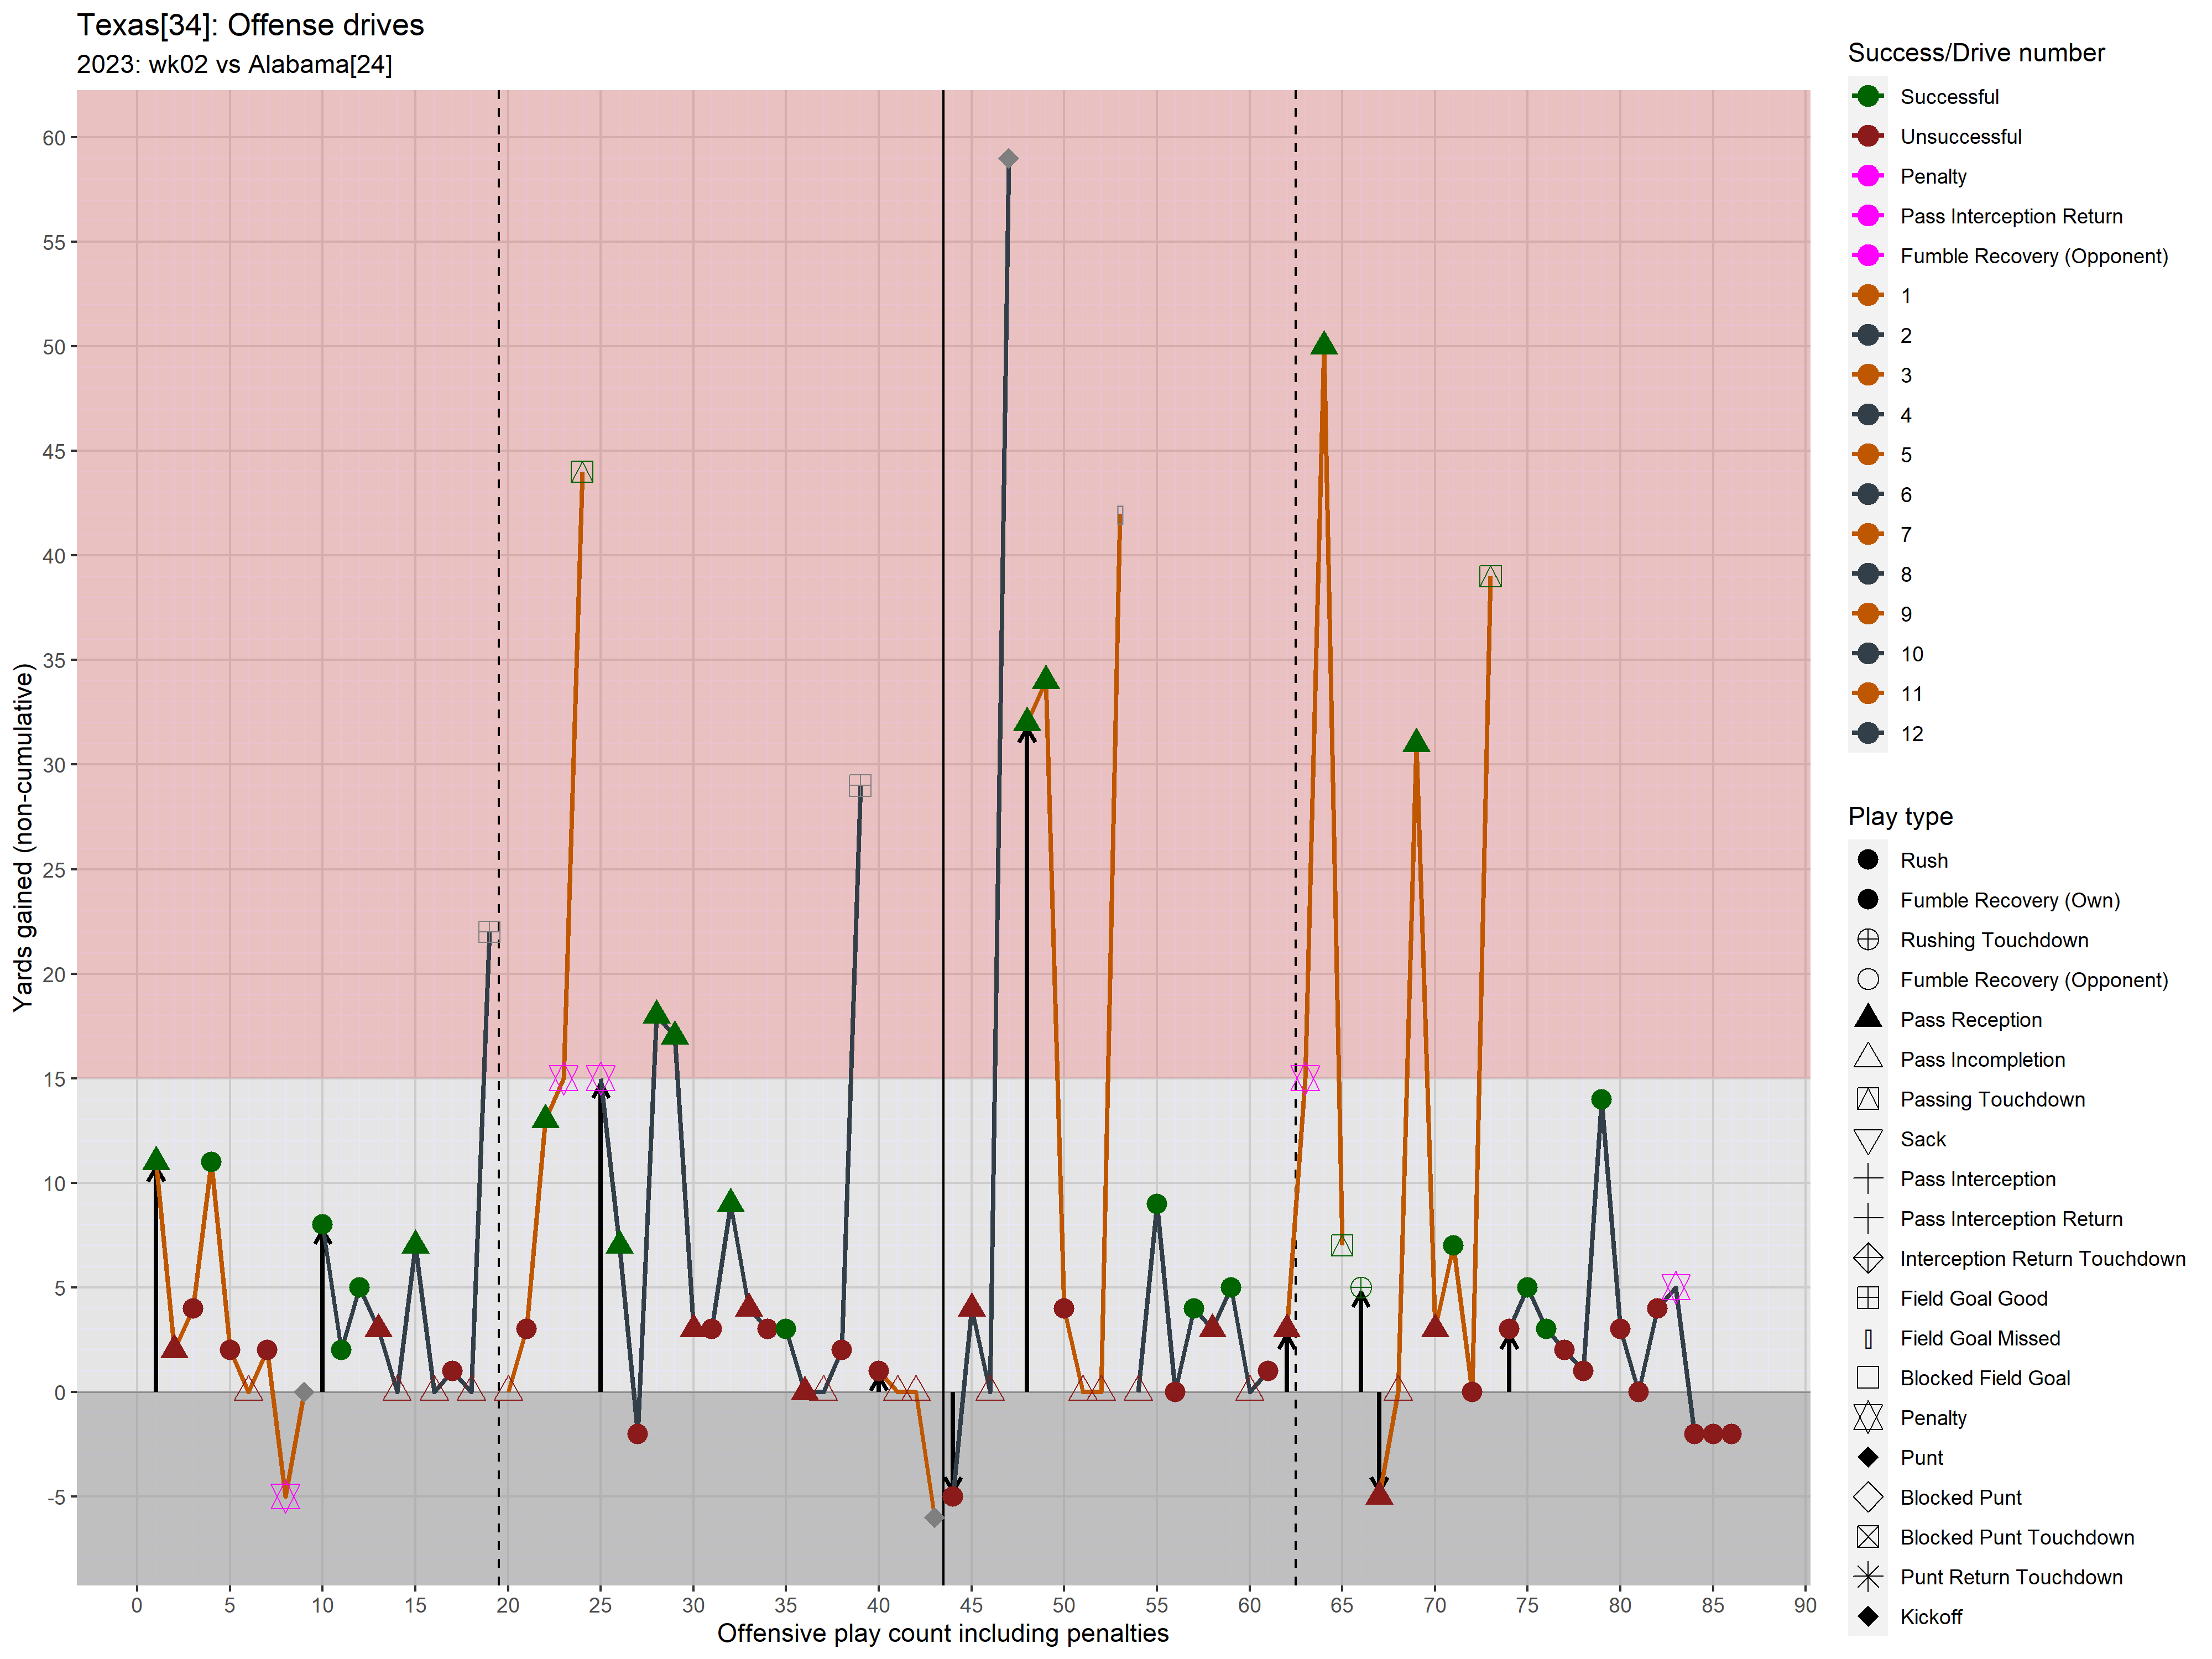2212x1659 pixels.
Task: Click the green pass reception triangle at 50 yards
Action: click(1324, 344)
